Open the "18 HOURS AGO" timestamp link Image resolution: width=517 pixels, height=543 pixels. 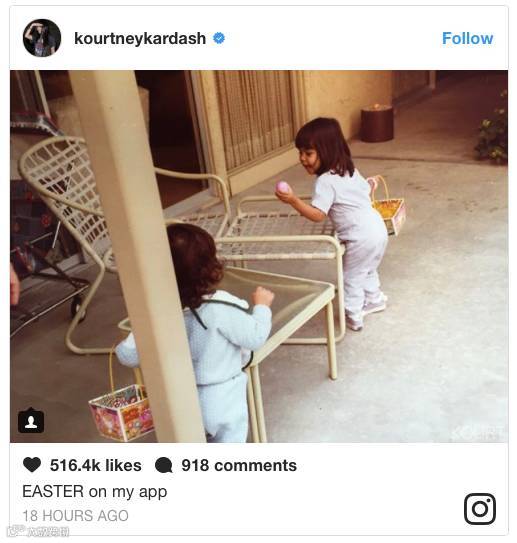point(75,516)
